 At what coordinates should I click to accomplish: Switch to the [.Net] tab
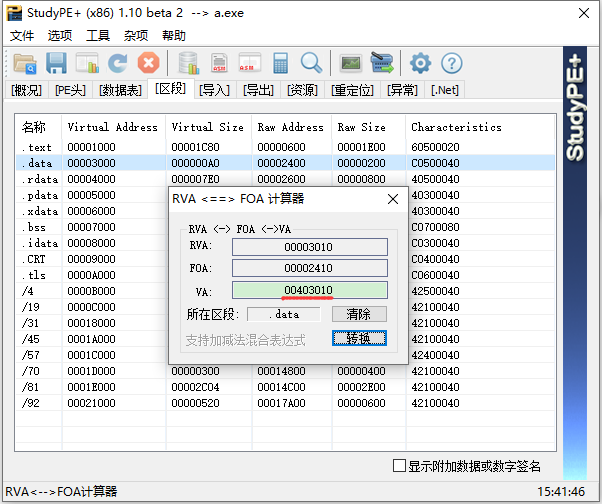(445, 90)
